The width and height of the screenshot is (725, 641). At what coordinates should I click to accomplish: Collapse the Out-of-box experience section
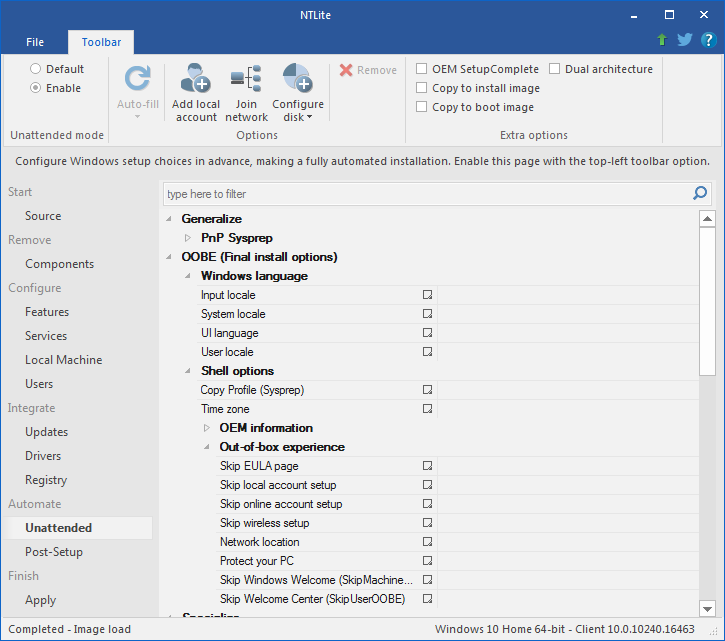(x=207, y=447)
